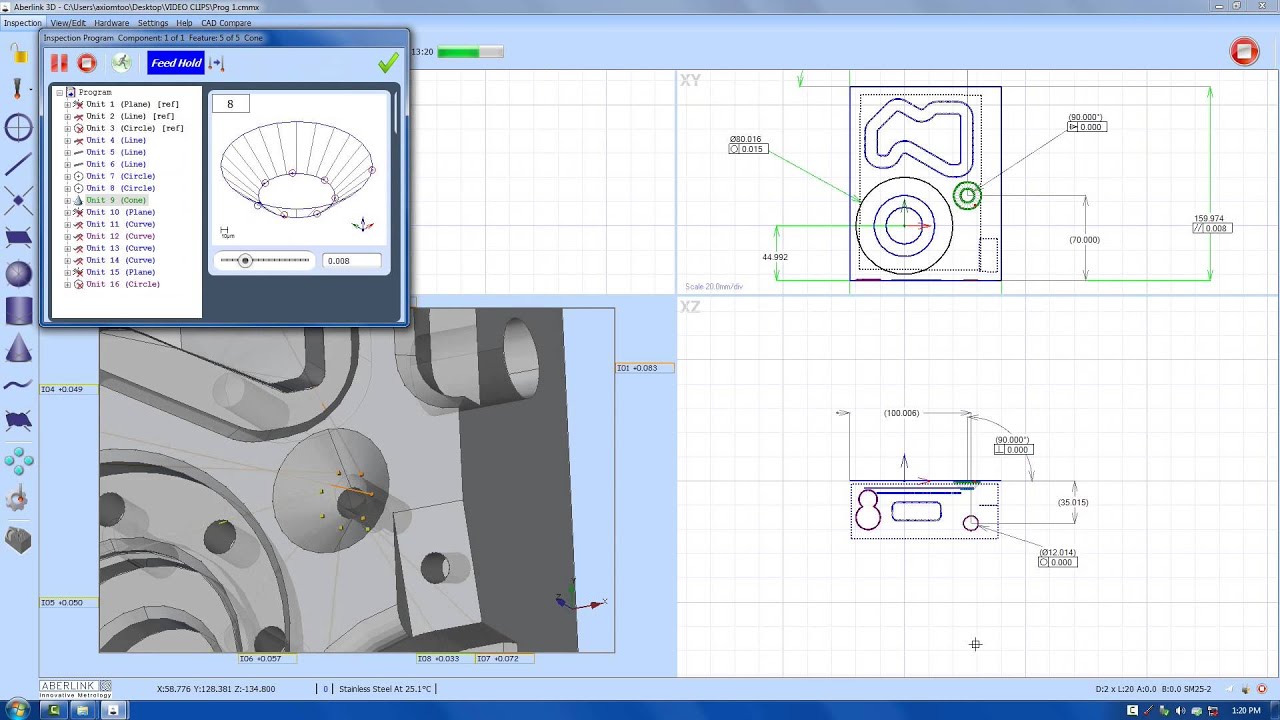Click the small red stop icon in status bar

(x=1262, y=689)
